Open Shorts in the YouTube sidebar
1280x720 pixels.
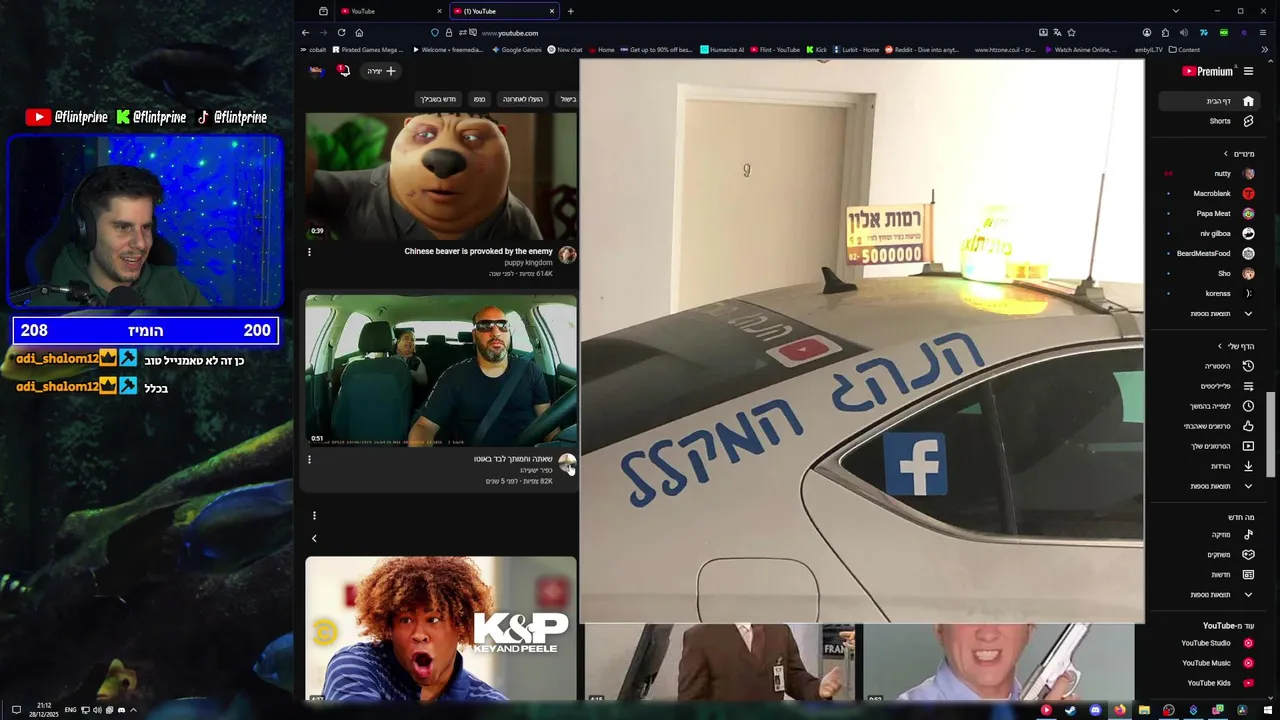tap(1208, 121)
